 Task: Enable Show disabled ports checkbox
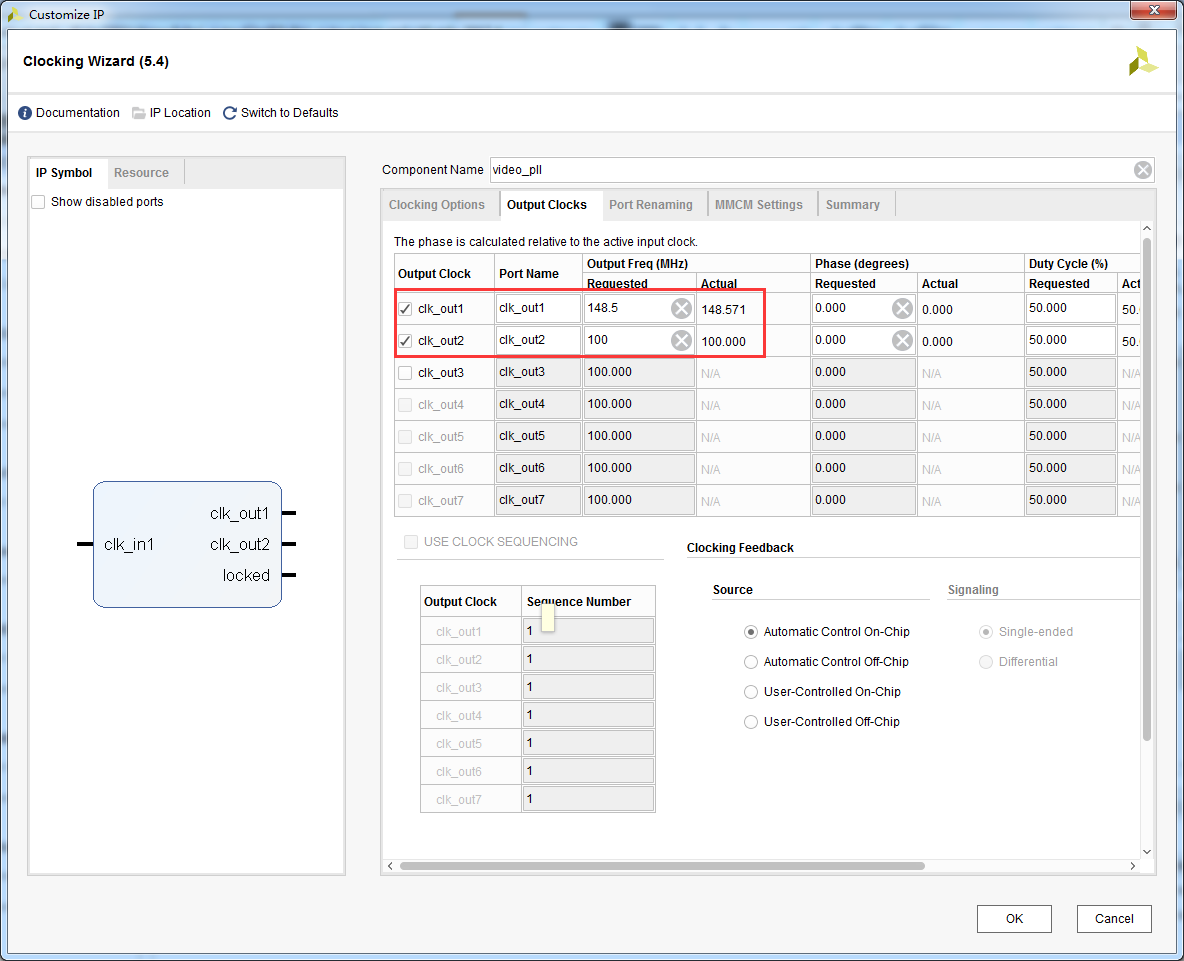(39, 202)
